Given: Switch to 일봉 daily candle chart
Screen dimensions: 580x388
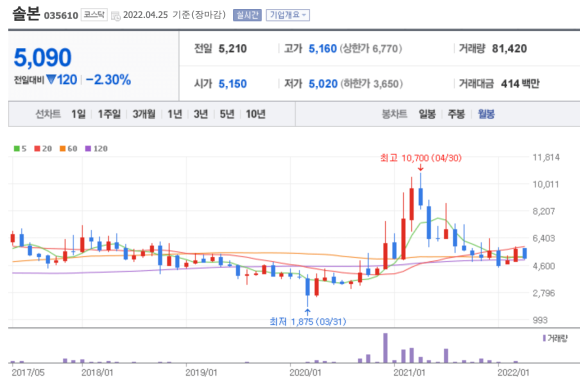Looking at the screenshot, I should point(427,114).
